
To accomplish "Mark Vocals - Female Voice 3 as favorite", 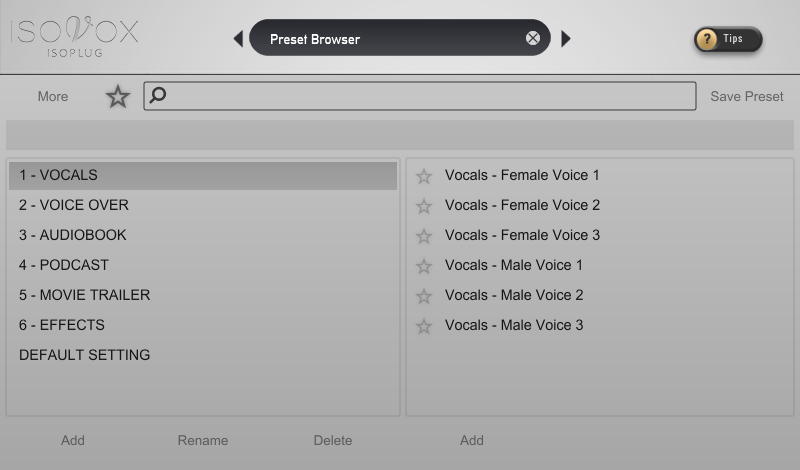I will point(424,236).
